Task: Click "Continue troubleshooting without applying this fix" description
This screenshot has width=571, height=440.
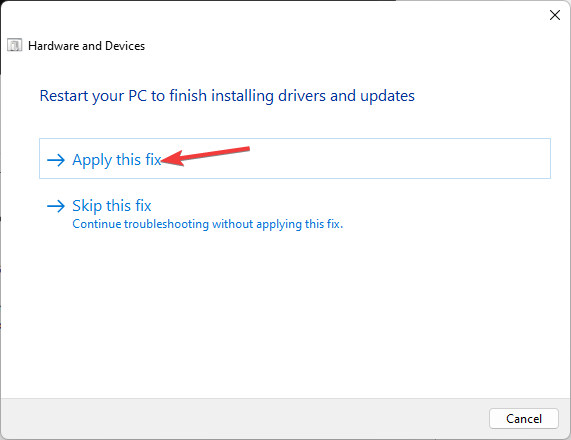Action: pos(208,224)
